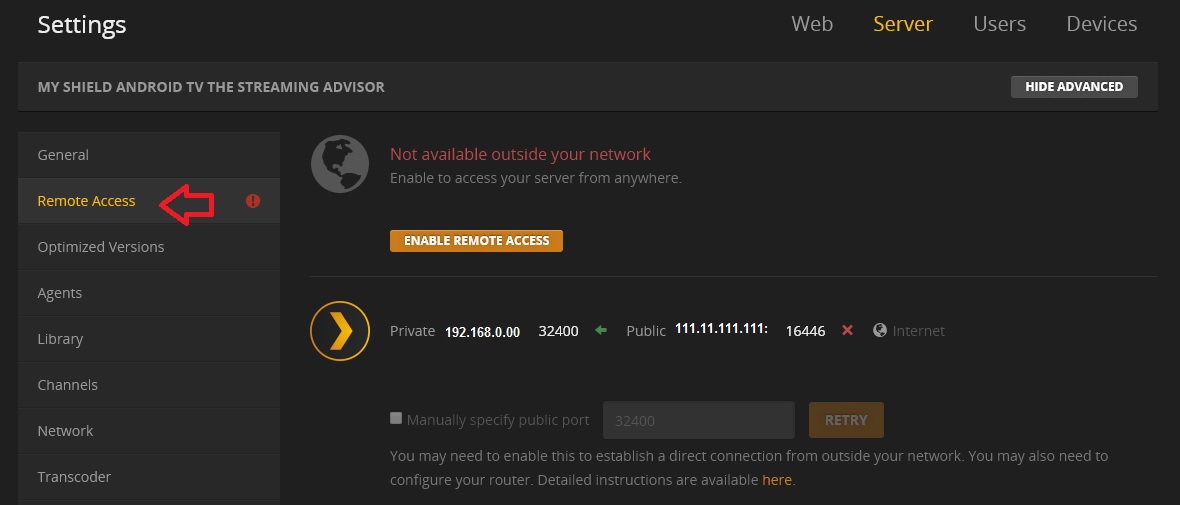Click the globe icon beside the network status
This screenshot has height=505, width=1180.
point(340,164)
